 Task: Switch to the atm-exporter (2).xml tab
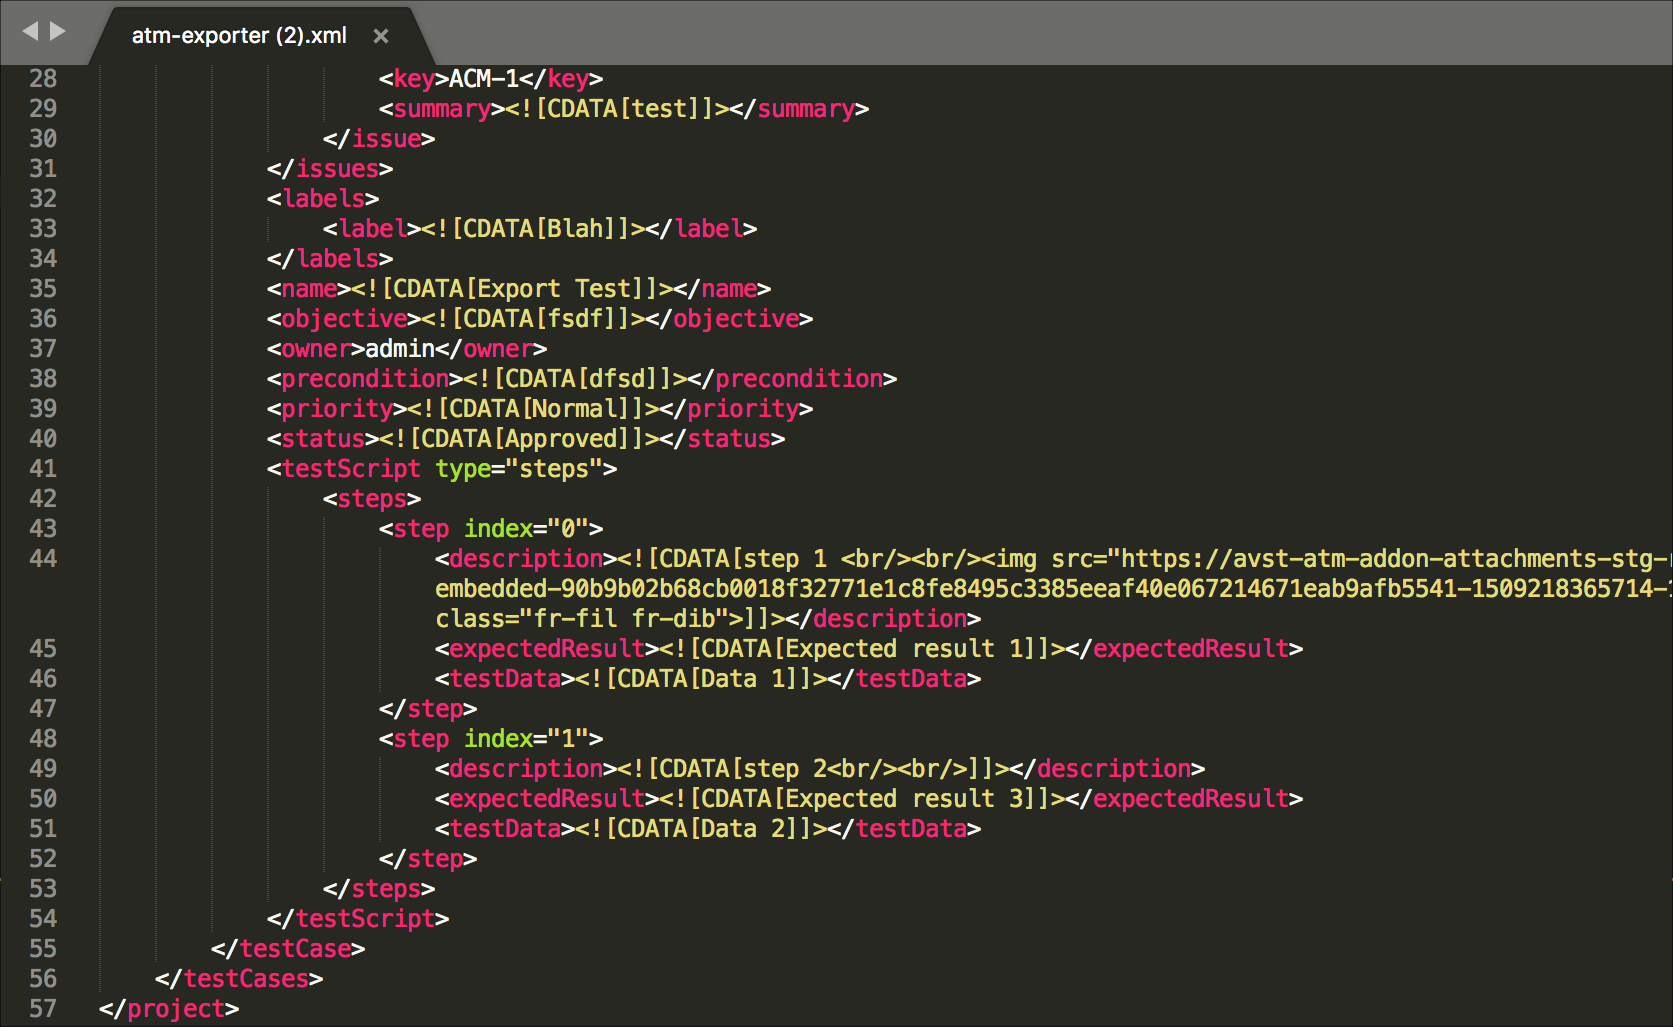[237, 35]
